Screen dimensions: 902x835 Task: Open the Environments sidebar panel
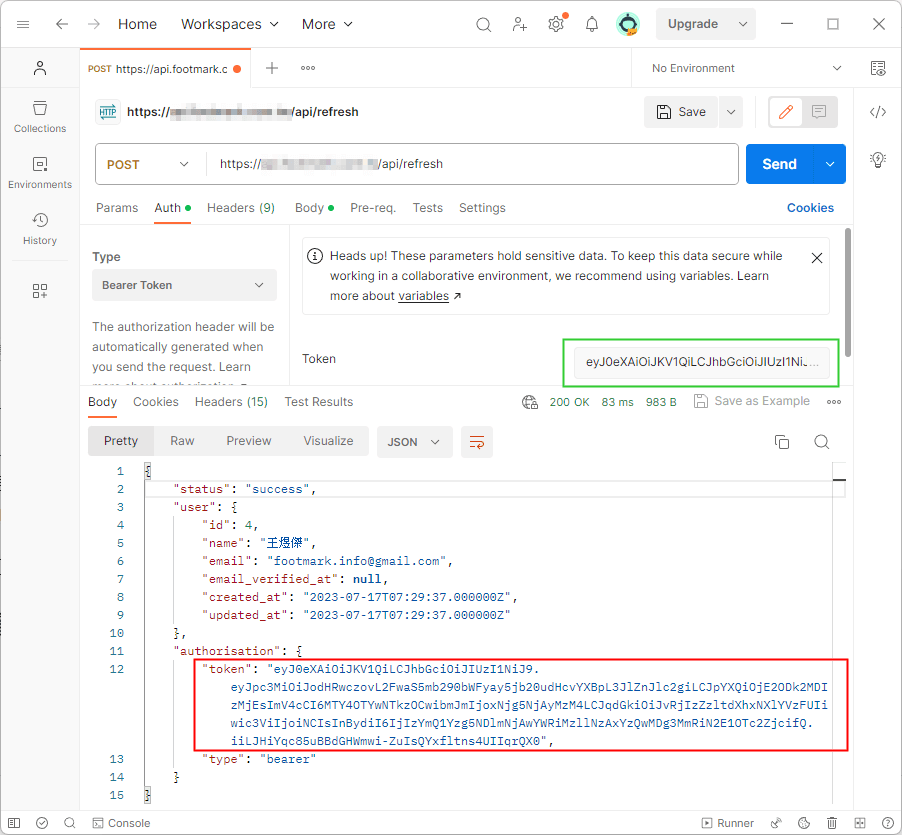click(39, 168)
